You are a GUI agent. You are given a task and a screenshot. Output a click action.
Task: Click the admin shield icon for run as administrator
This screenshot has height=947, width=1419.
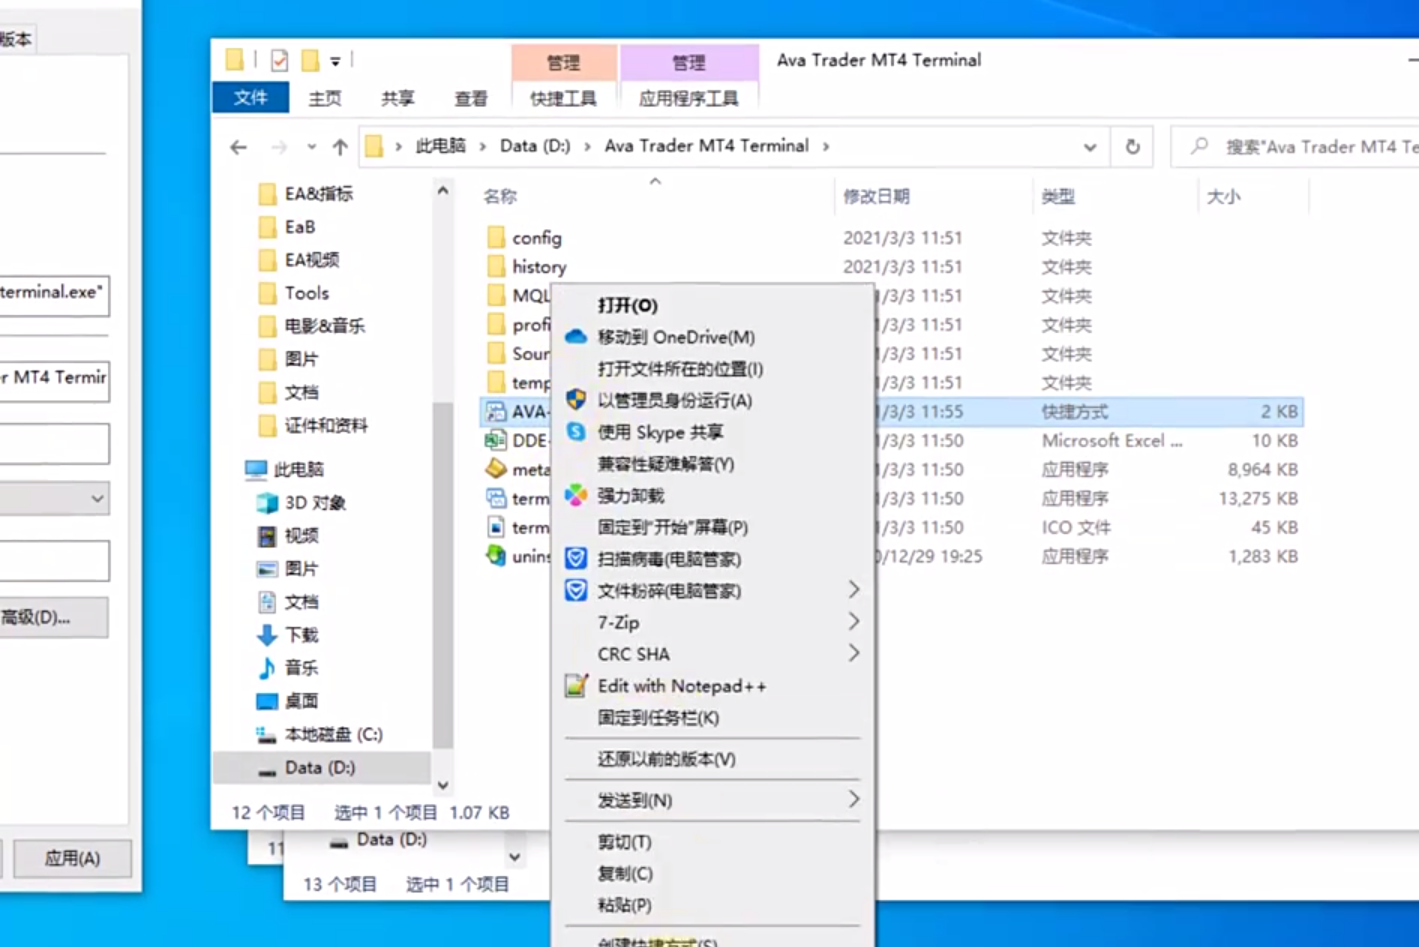pyautogui.click(x=576, y=400)
